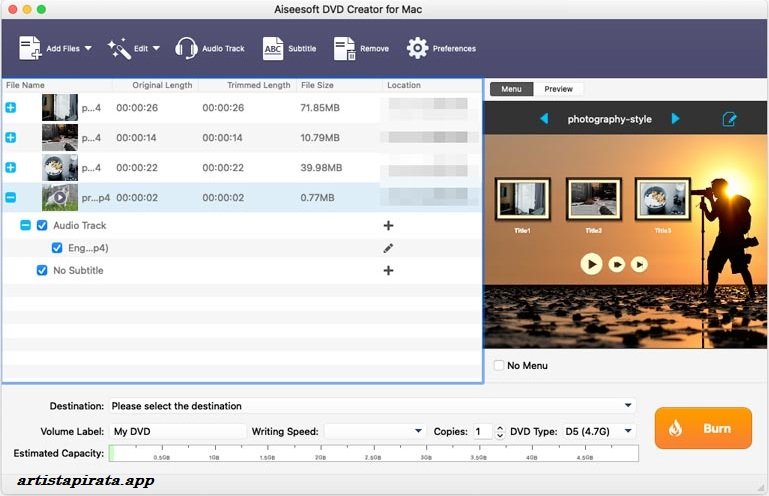Select the Title2 menu thumbnail
The width and height of the screenshot is (769, 496).
coord(593,199)
